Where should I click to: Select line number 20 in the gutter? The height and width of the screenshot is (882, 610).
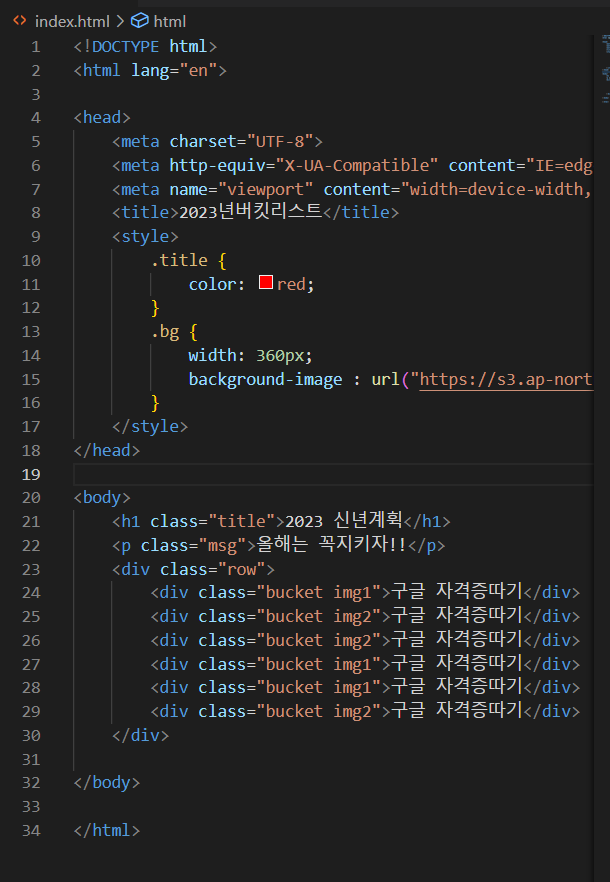(x=32, y=498)
